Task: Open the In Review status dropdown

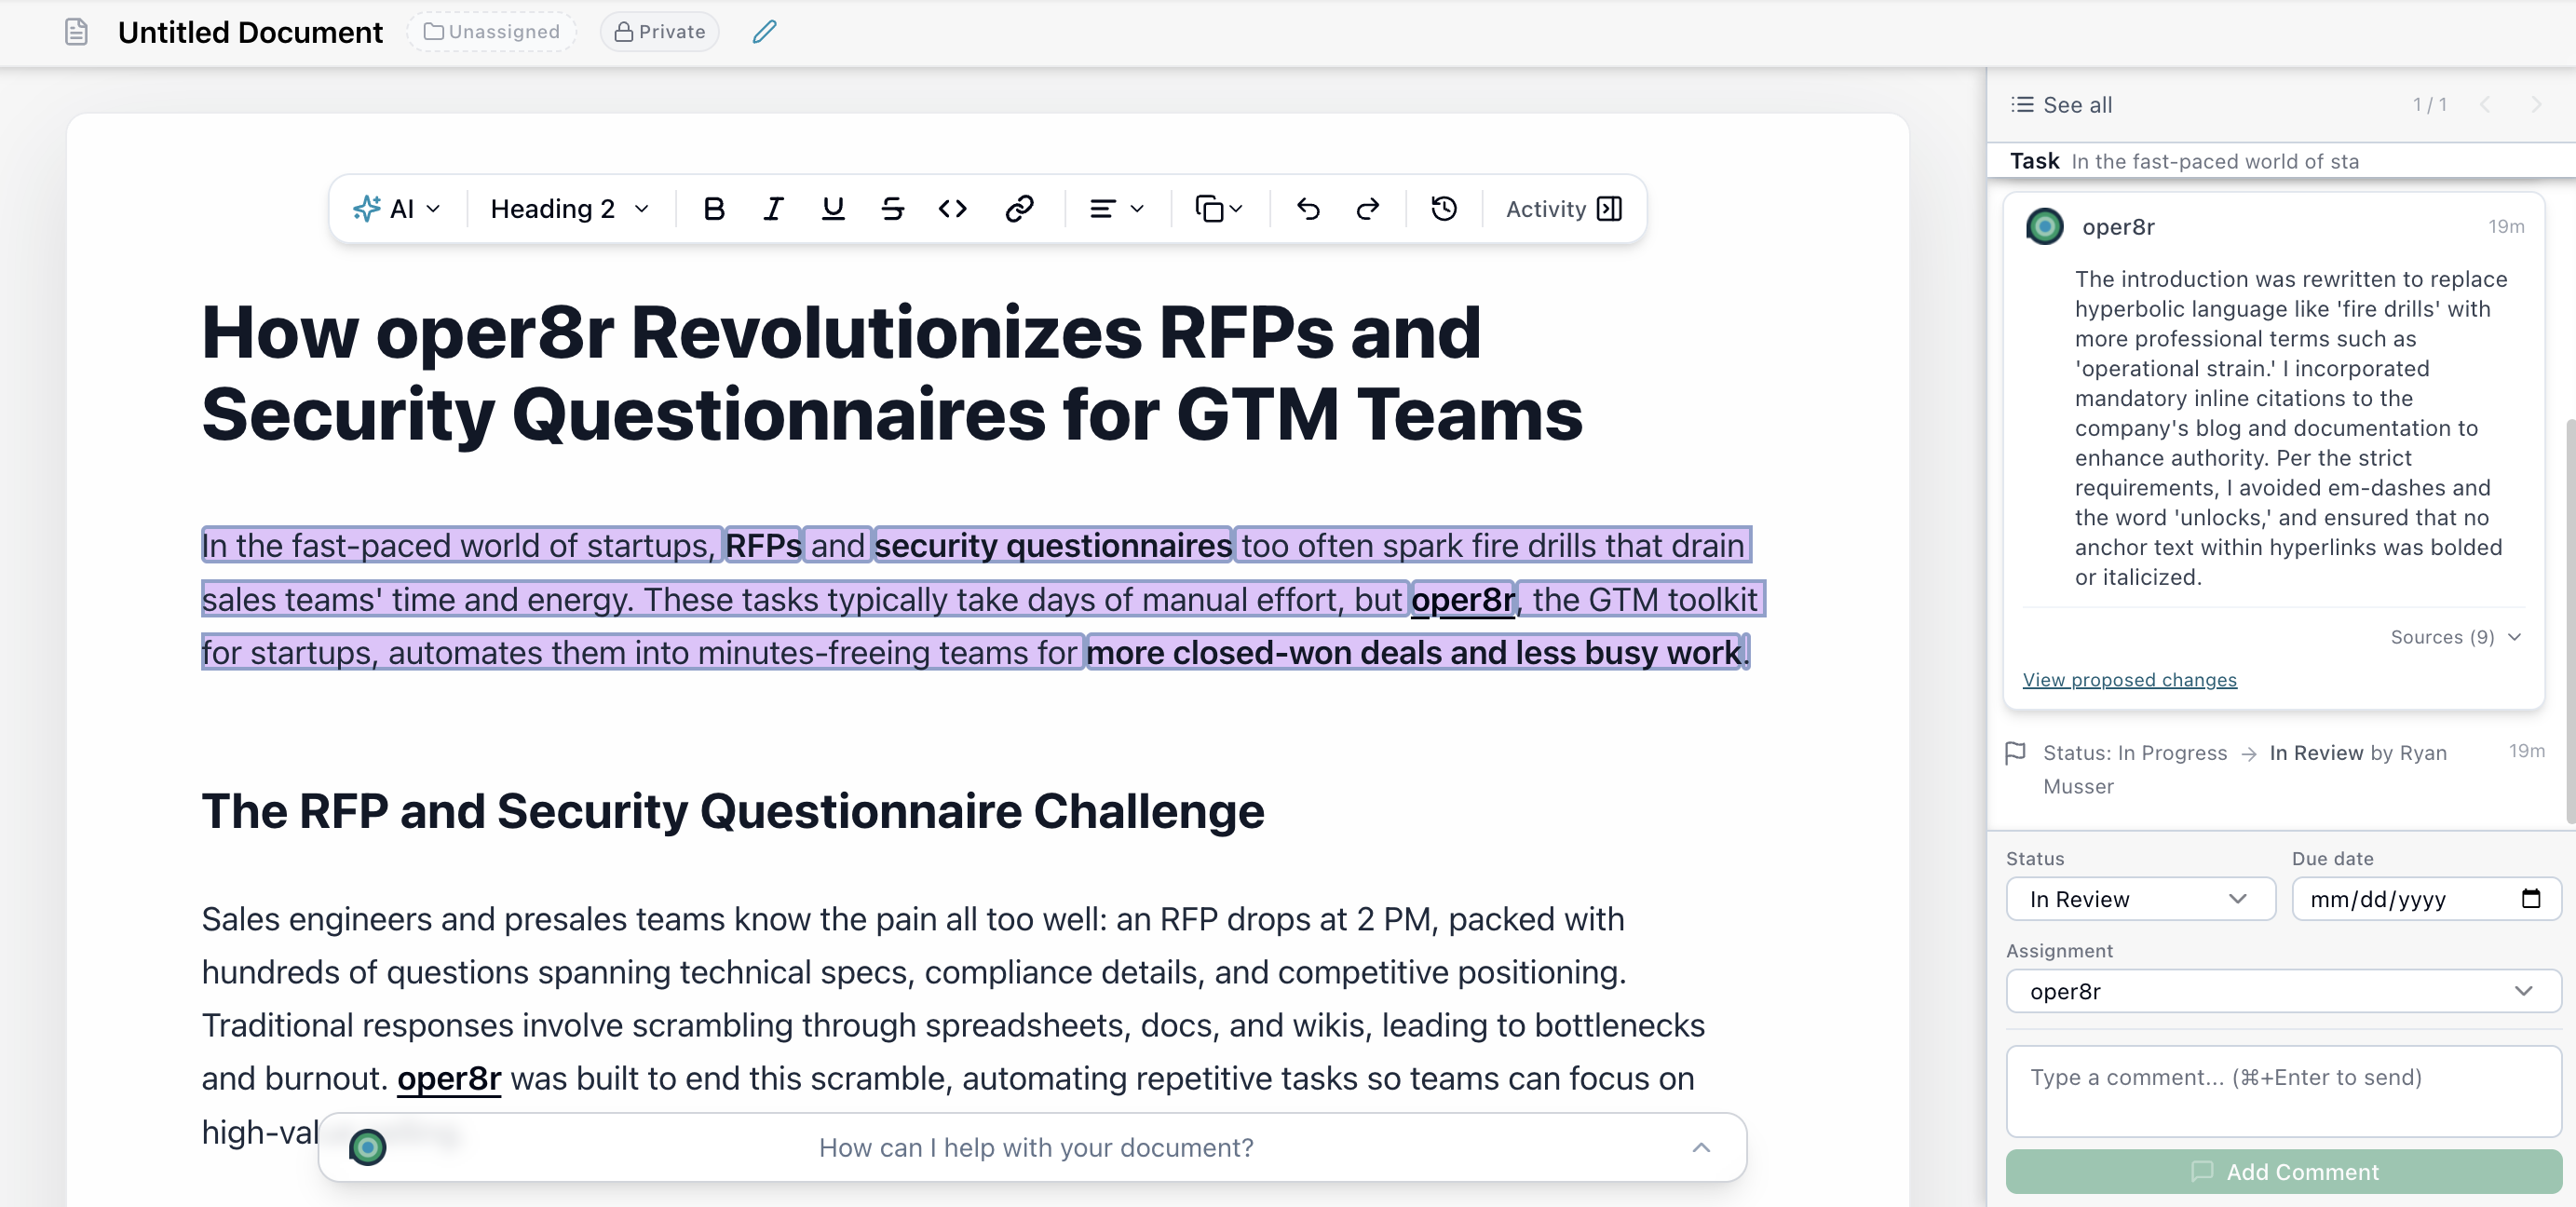Action: [x=2140, y=899]
